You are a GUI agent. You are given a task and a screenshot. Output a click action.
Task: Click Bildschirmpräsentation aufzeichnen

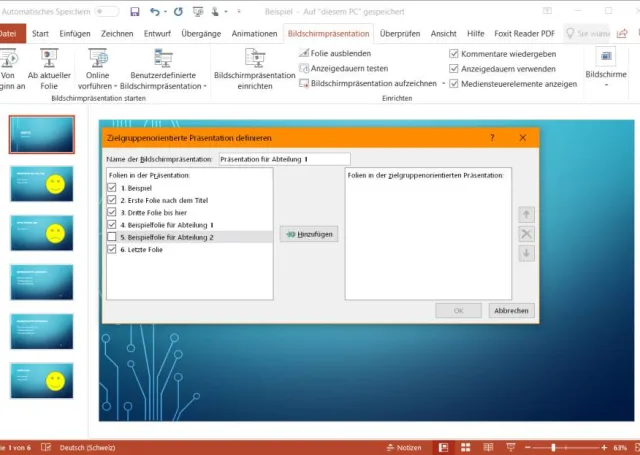(368, 83)
